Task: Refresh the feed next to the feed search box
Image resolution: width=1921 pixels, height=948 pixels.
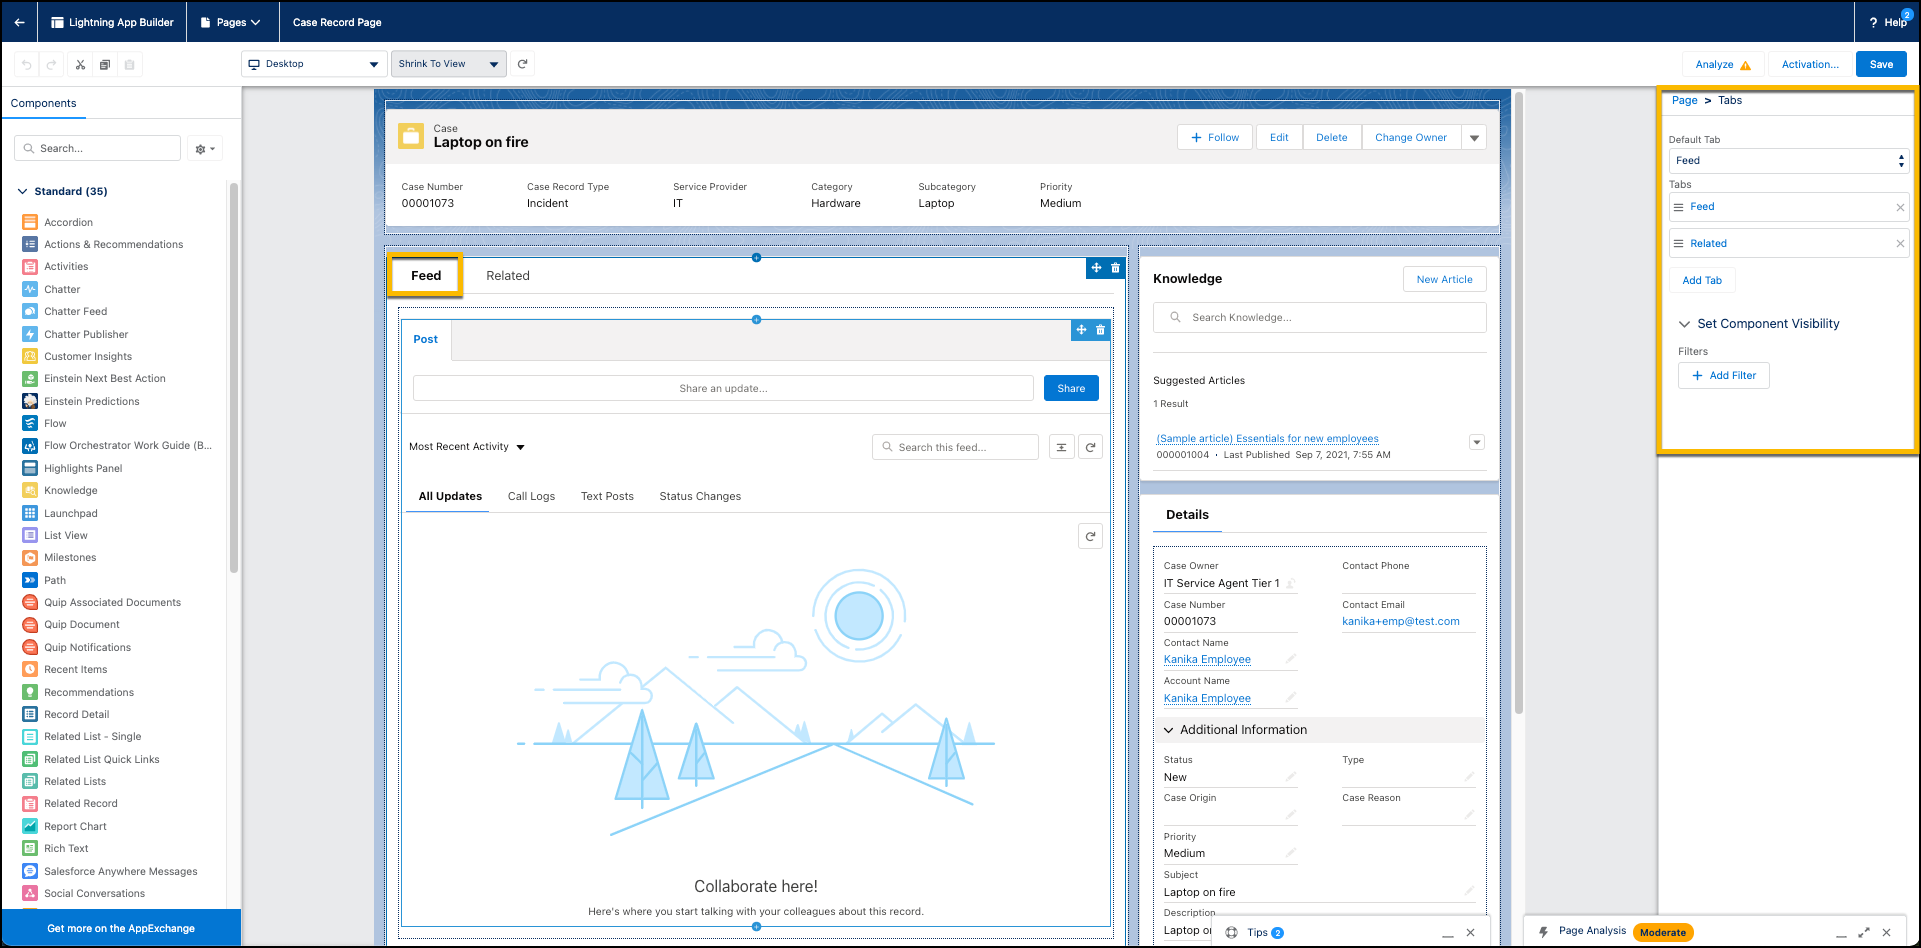Action: pos(1090,448)
